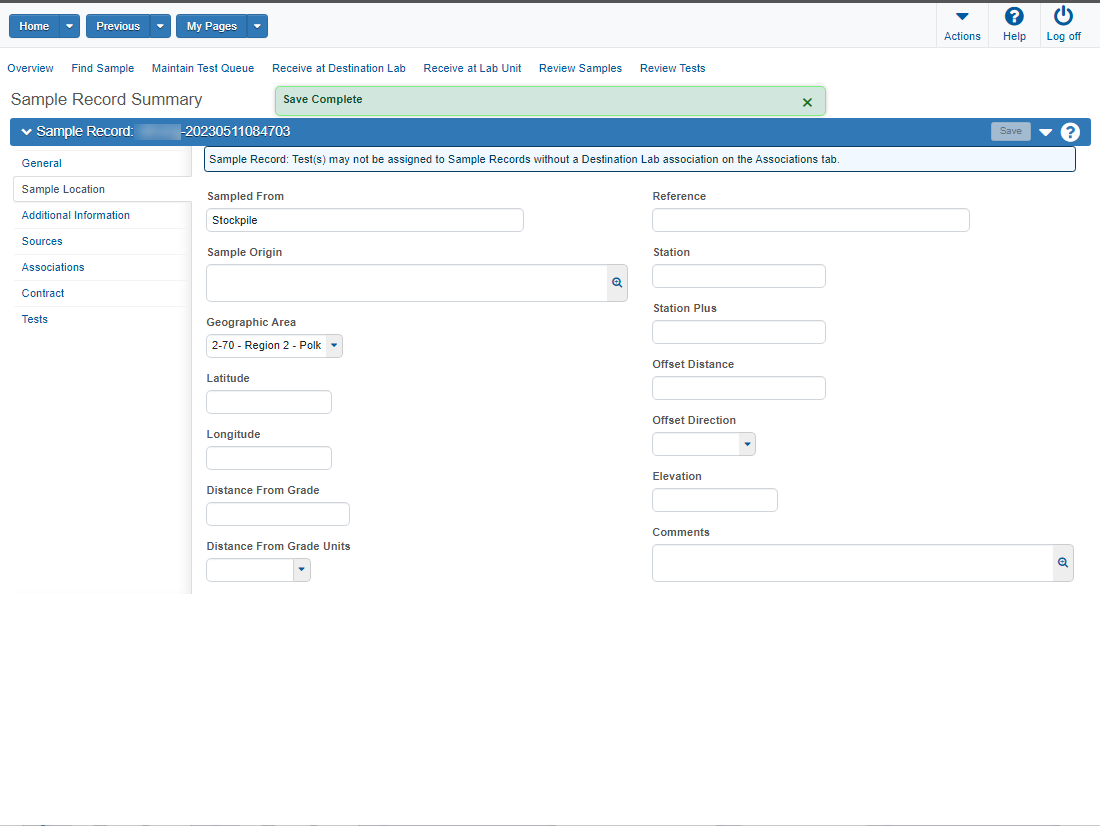This screenshot has width=1100, height=826.
Task: Dismiss the Save Complete notification
Action: tap(807, 102)
